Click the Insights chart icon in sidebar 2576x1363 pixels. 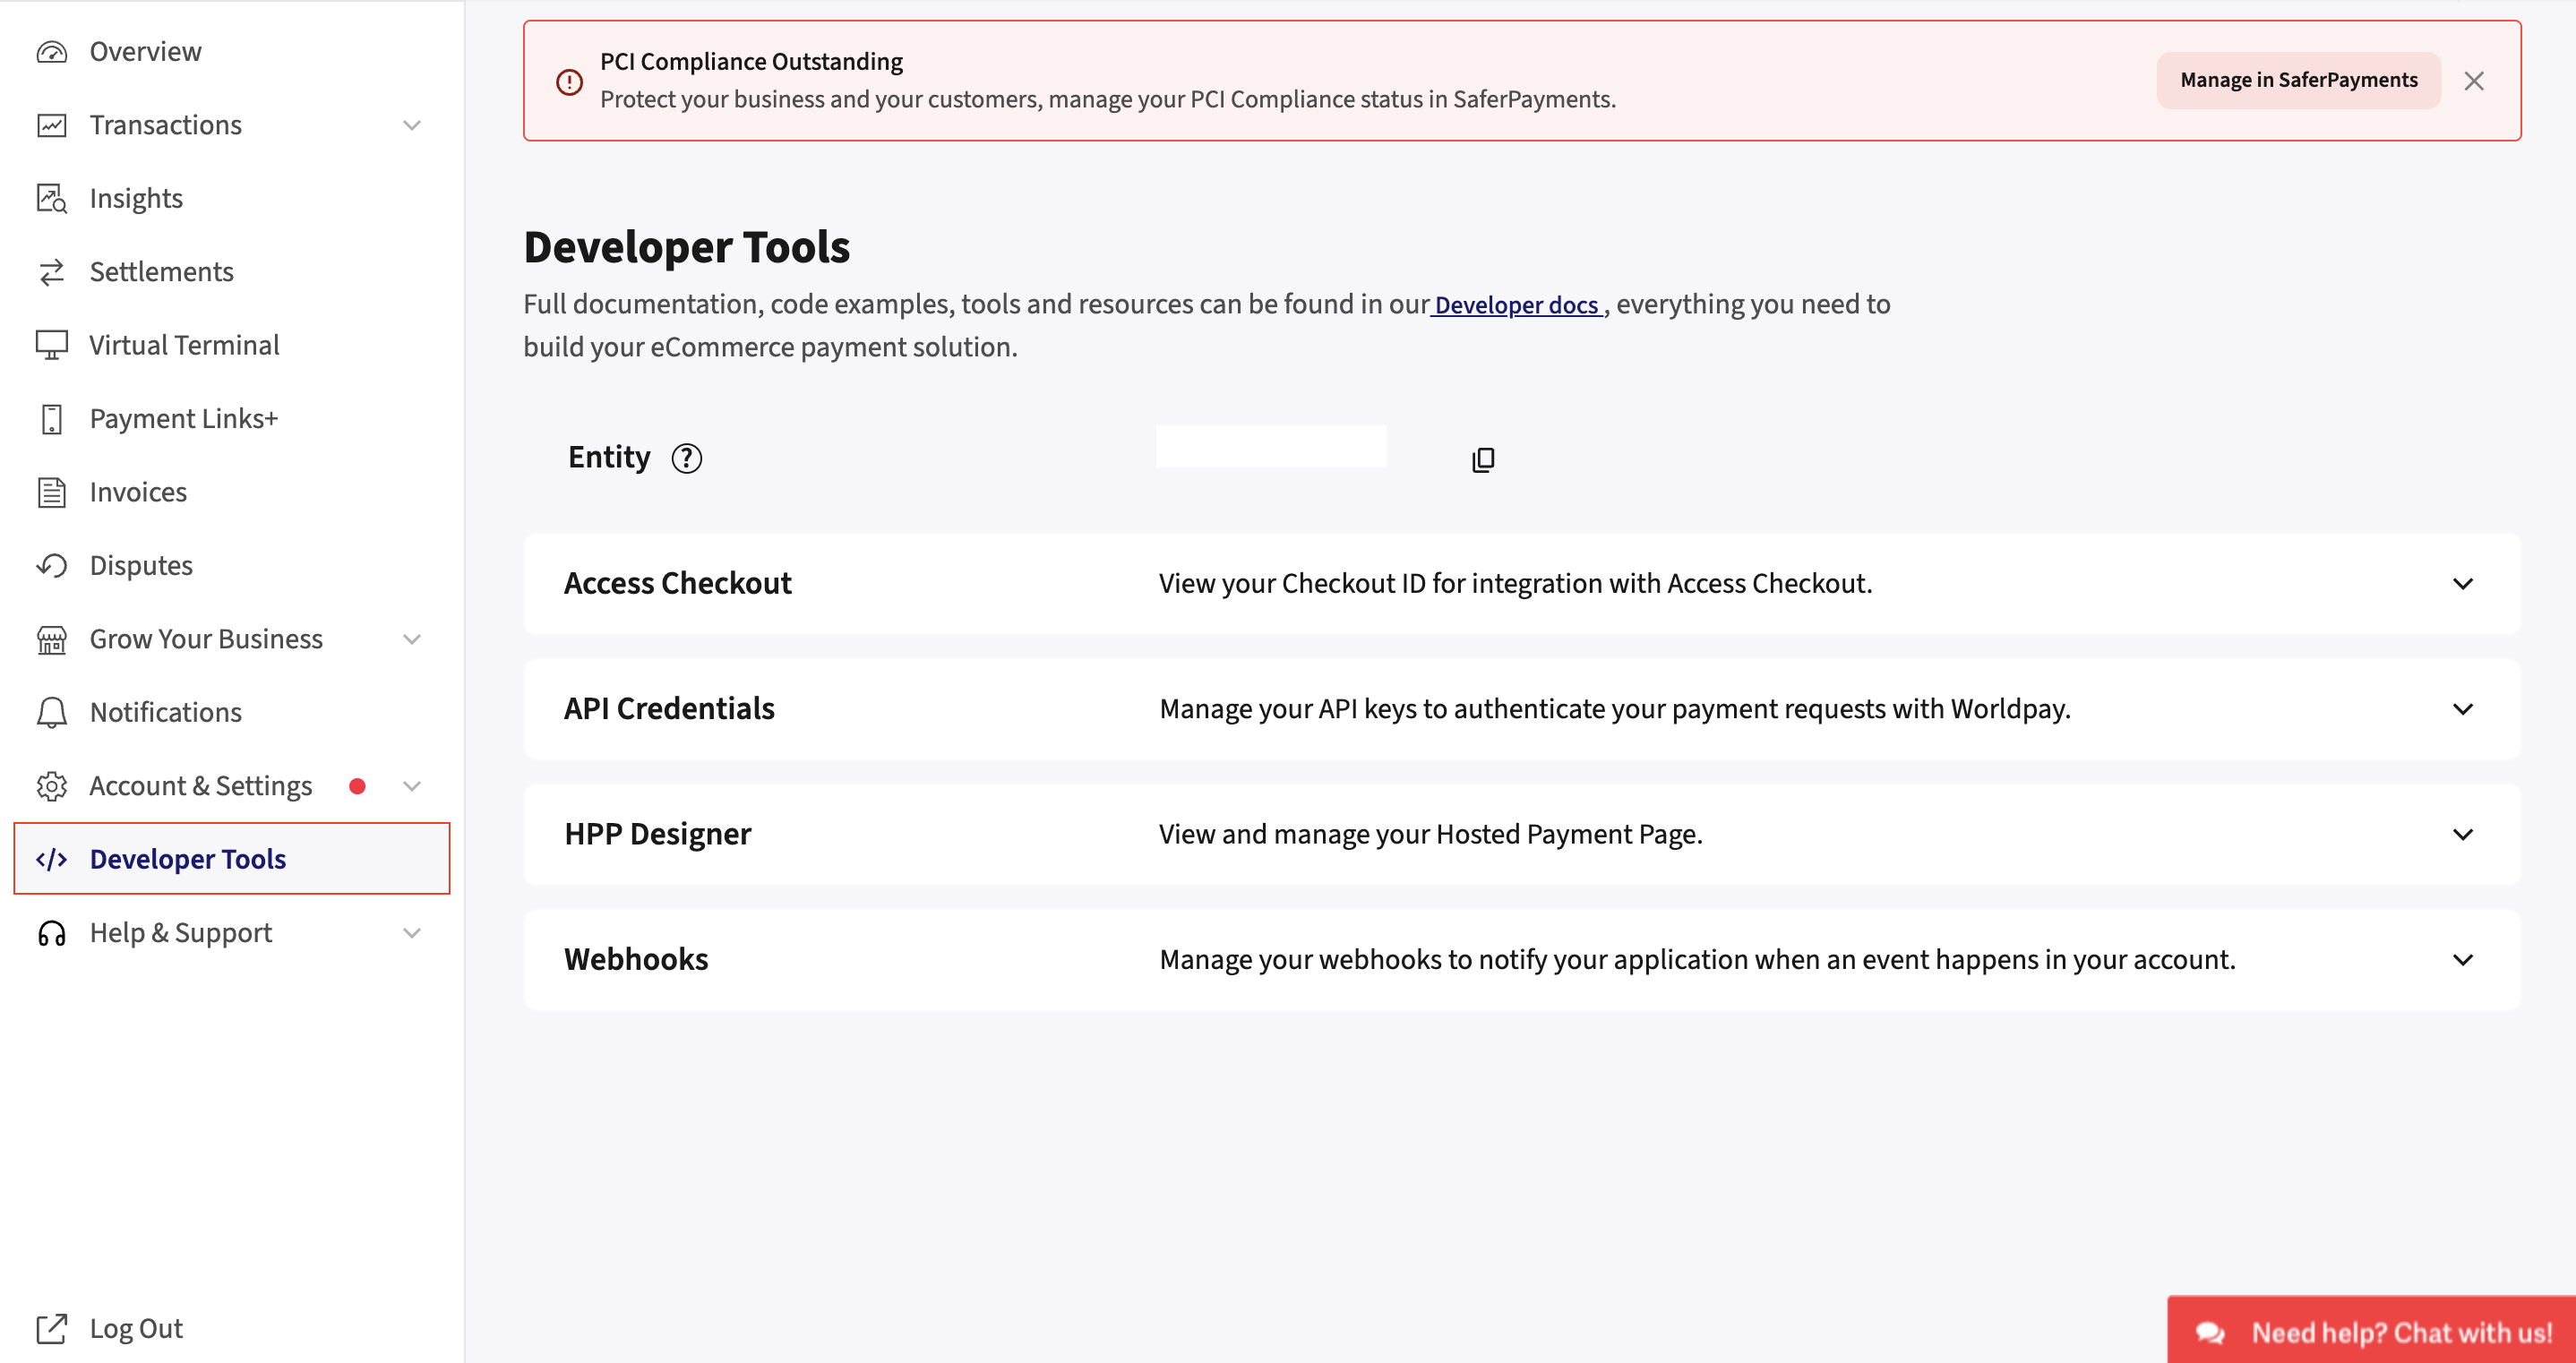(x=51, y=198)
